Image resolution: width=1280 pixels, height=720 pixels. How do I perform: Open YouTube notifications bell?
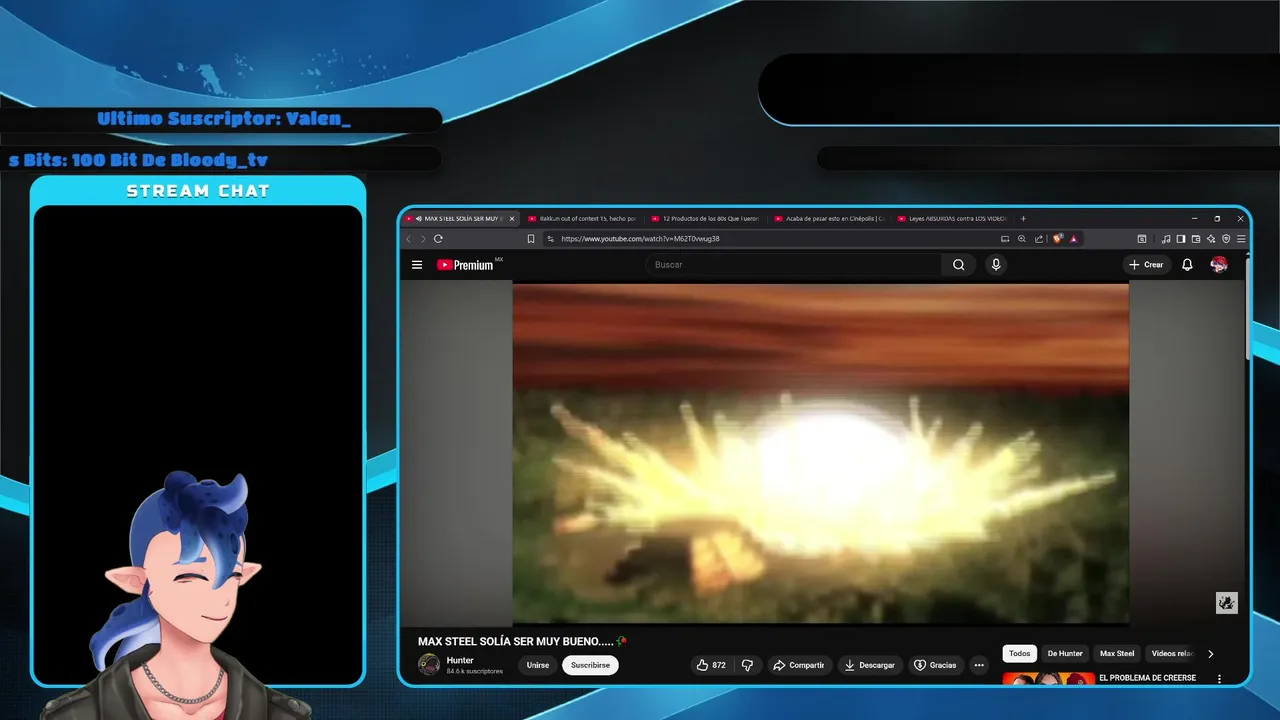coord(1187,265)
